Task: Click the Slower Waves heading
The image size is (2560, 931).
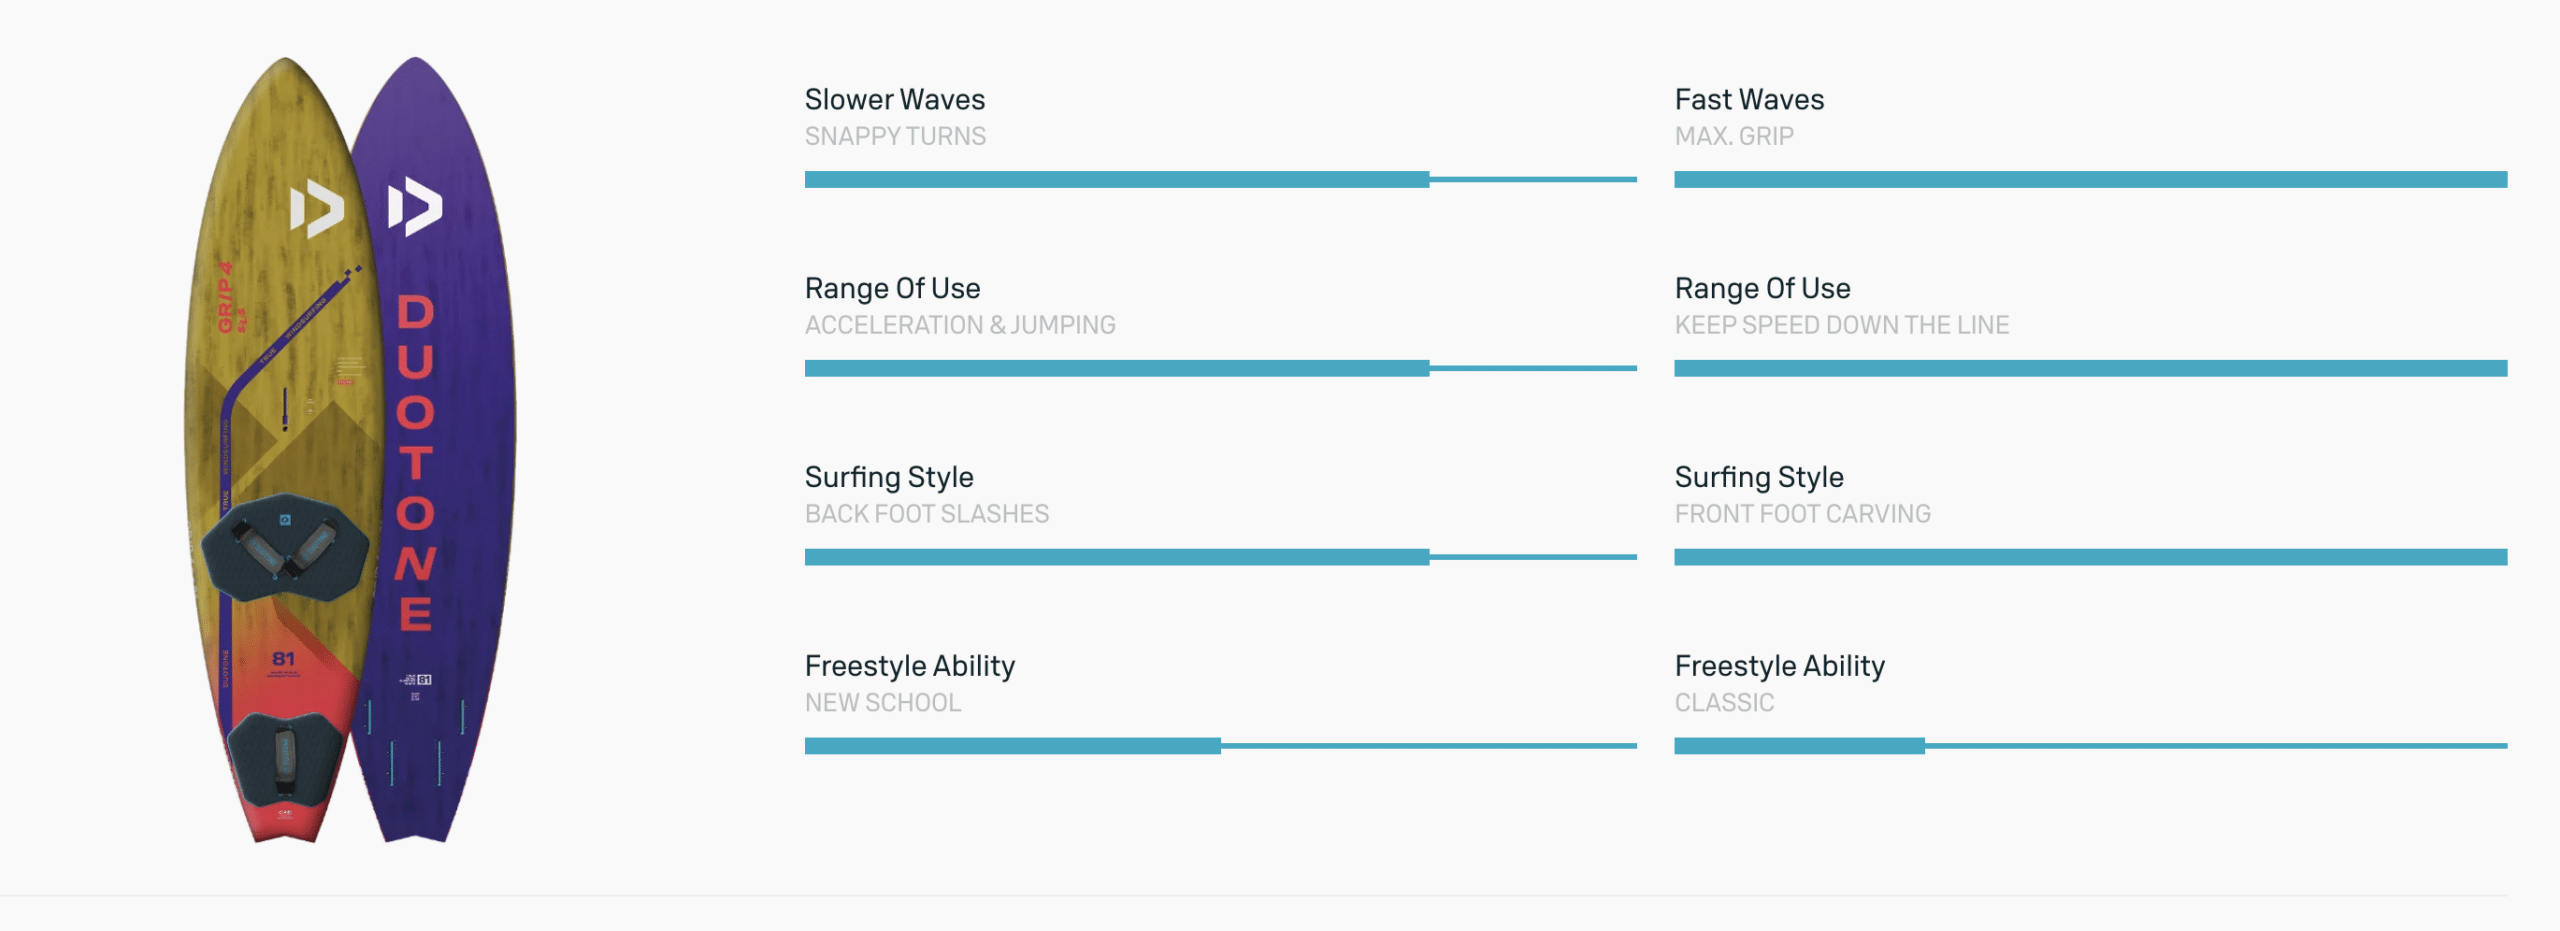Action: [895, 100]
